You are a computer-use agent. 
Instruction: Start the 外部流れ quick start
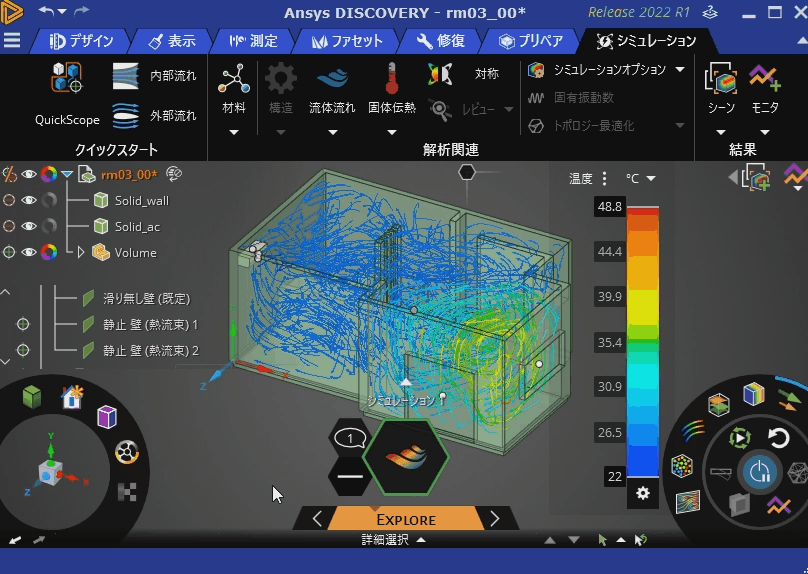coord(154,115)
